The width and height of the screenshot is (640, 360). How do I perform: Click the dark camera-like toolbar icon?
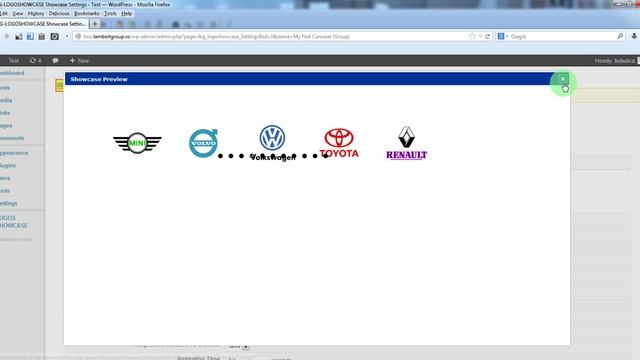point(54,36)
